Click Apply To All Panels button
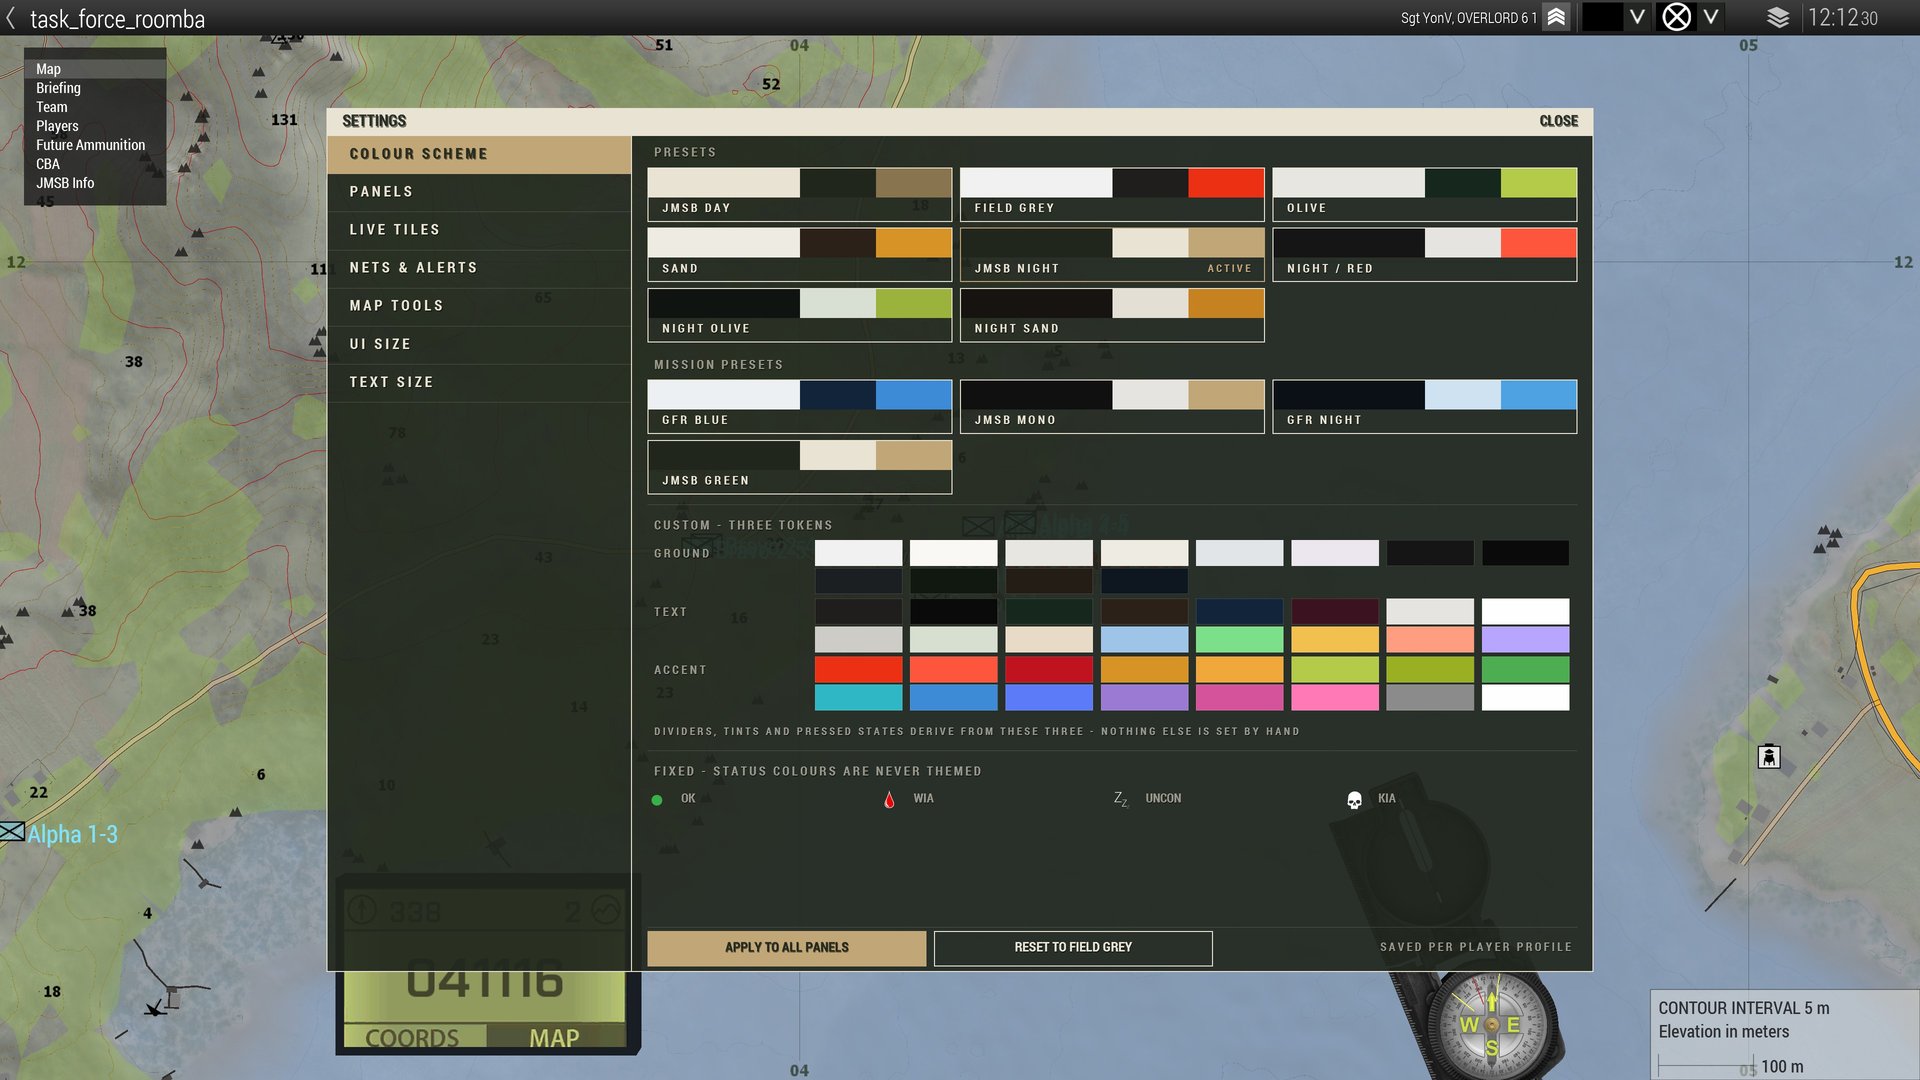Viewport: 1920px width, 1080px height. pos(786,947)
